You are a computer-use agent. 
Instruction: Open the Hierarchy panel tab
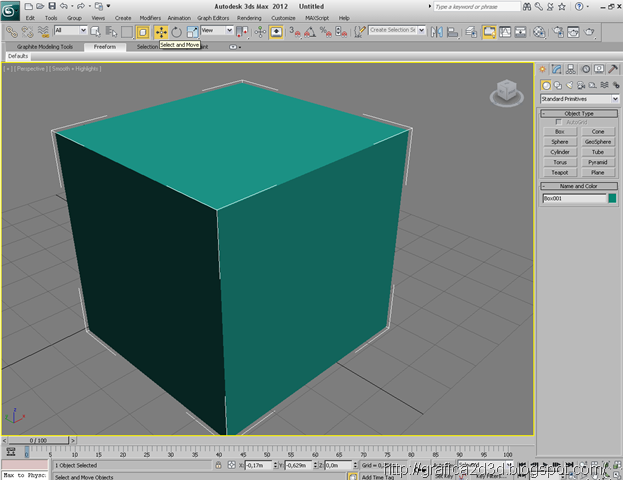[571, 69]
